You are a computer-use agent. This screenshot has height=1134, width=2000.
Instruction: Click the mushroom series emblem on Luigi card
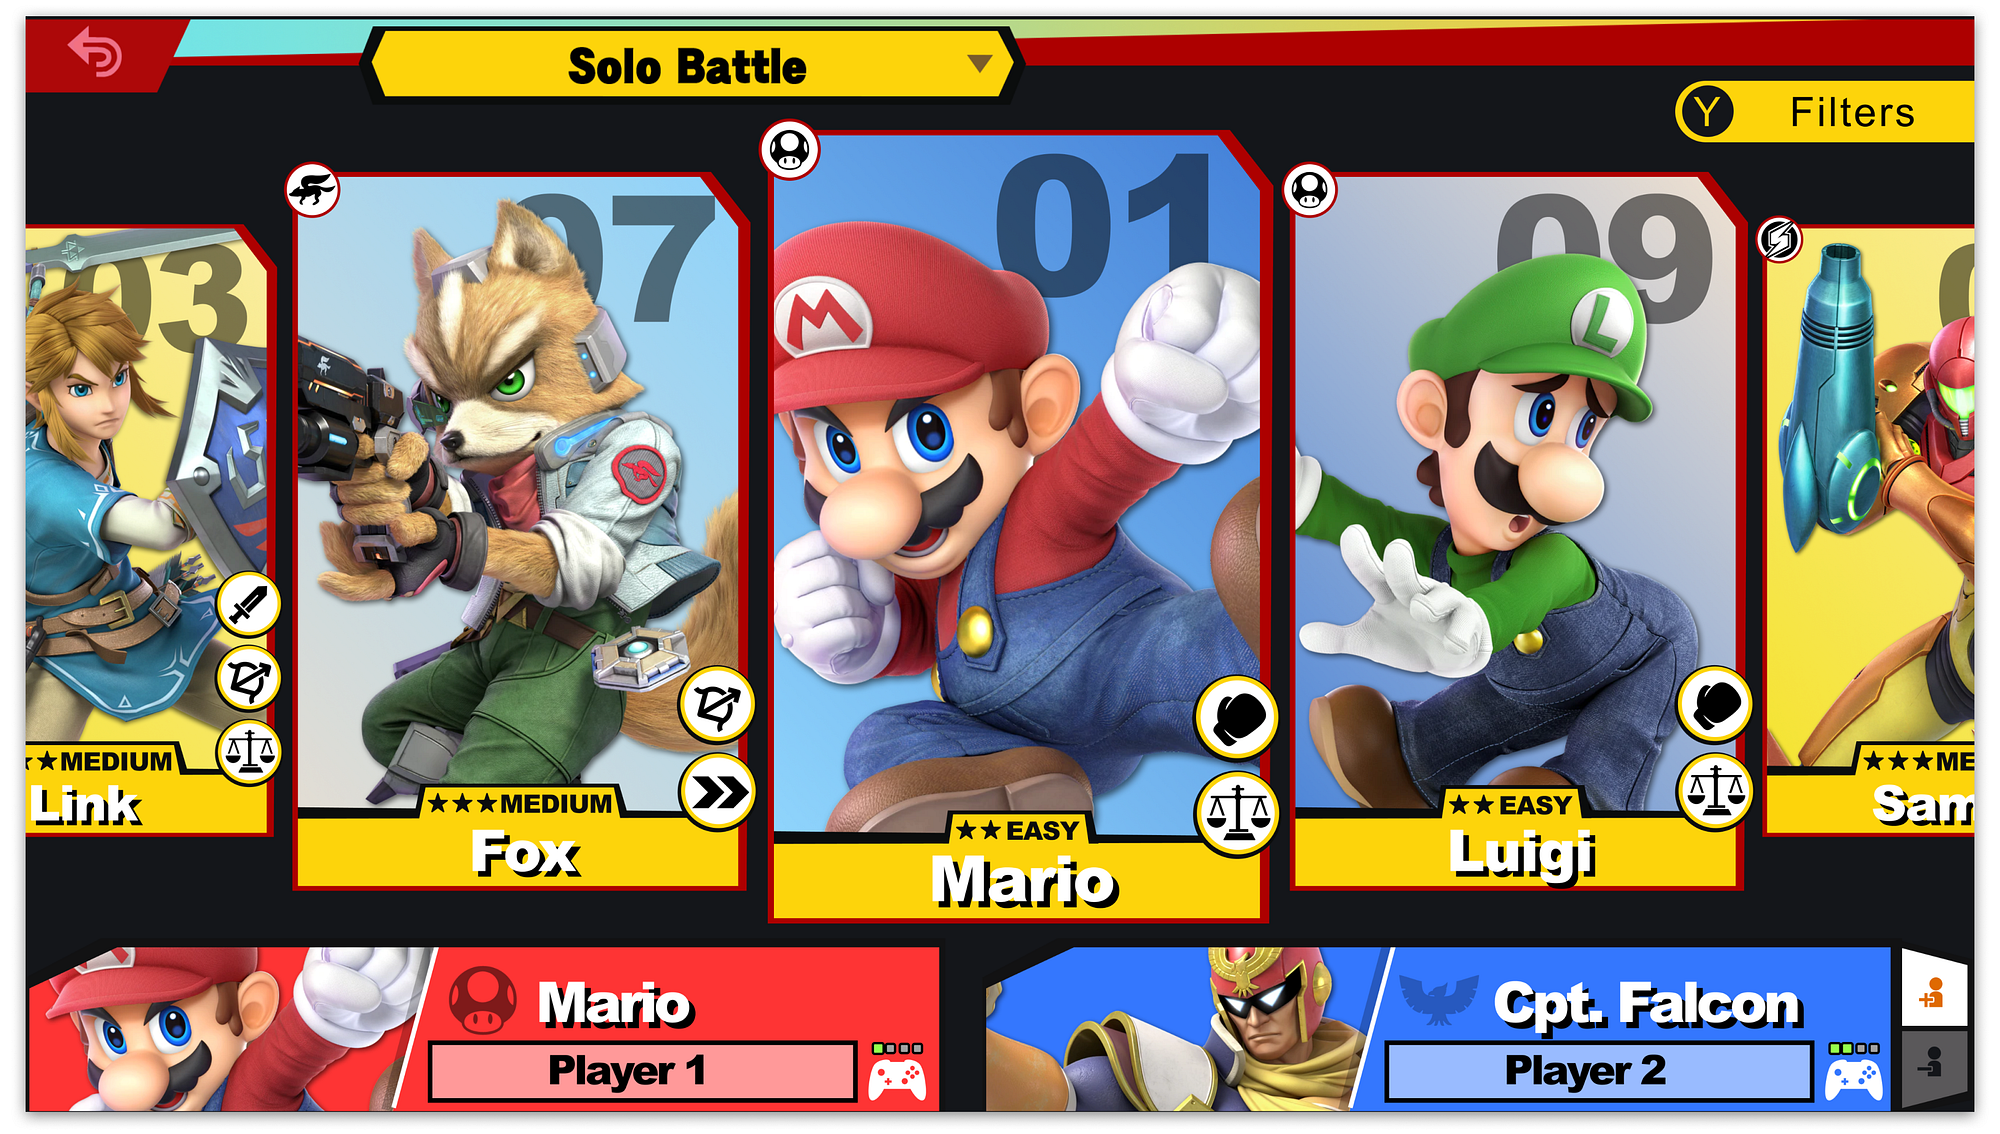(x=1310, y=190)
